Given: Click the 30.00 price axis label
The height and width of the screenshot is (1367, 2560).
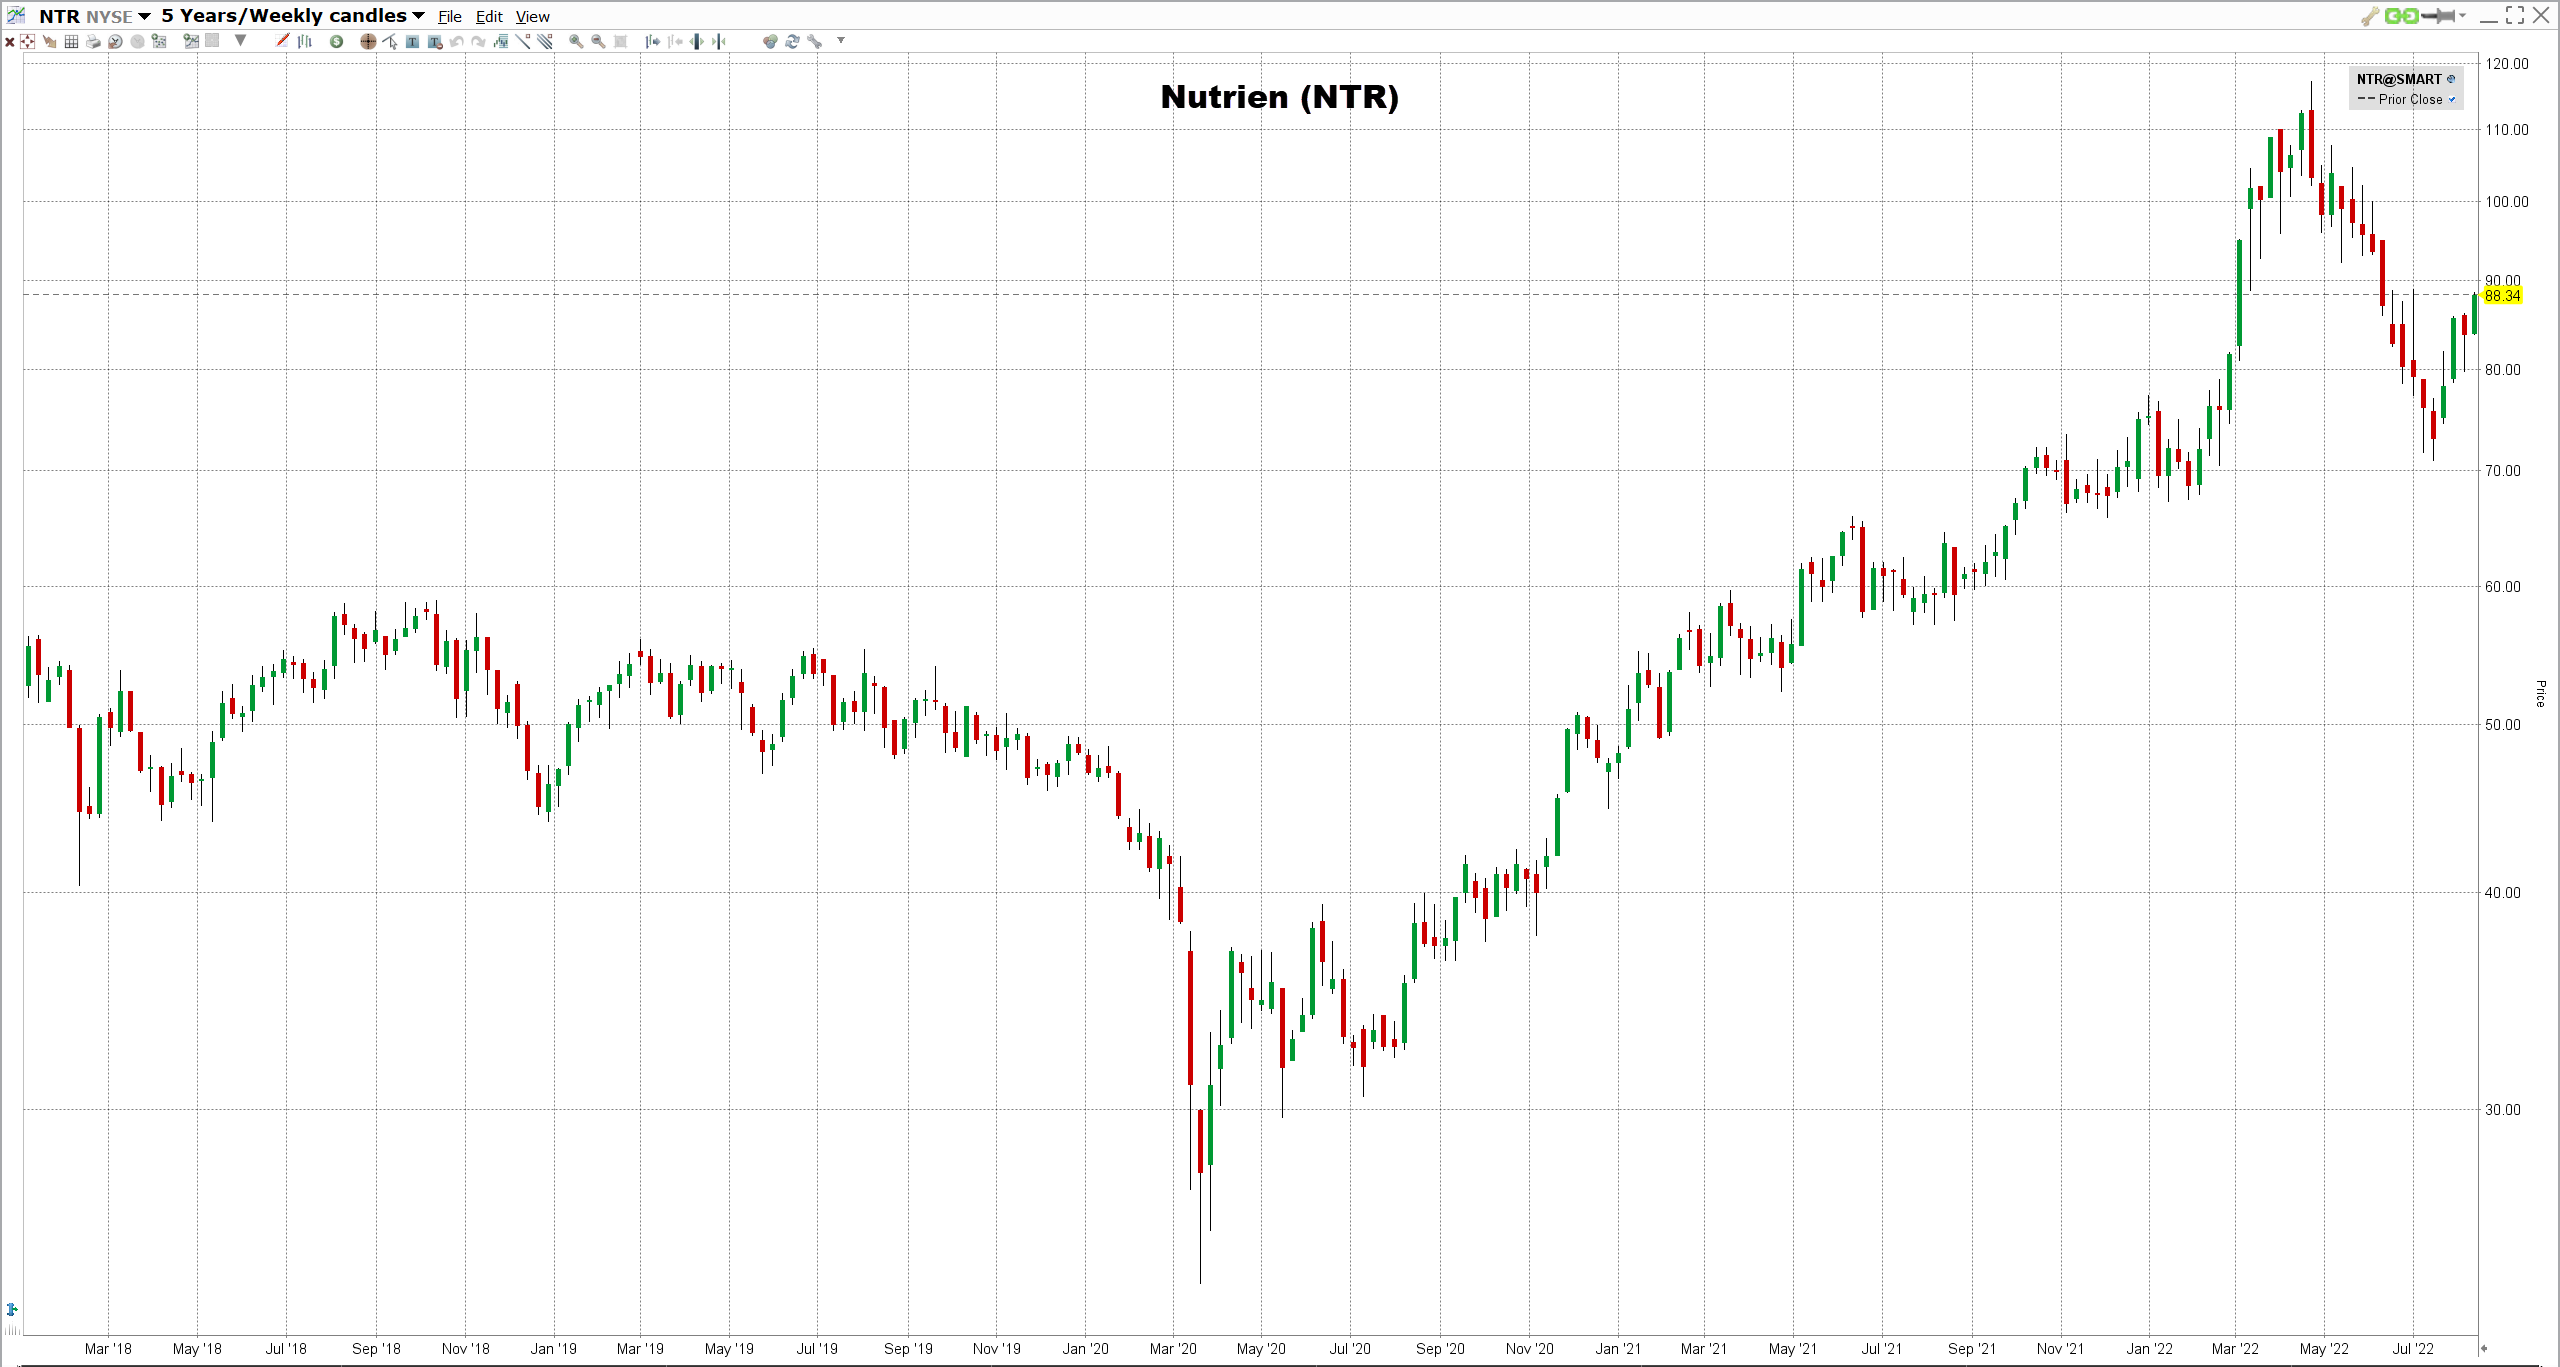Looking at the screenshot, I should (x=2503, y=1109).
